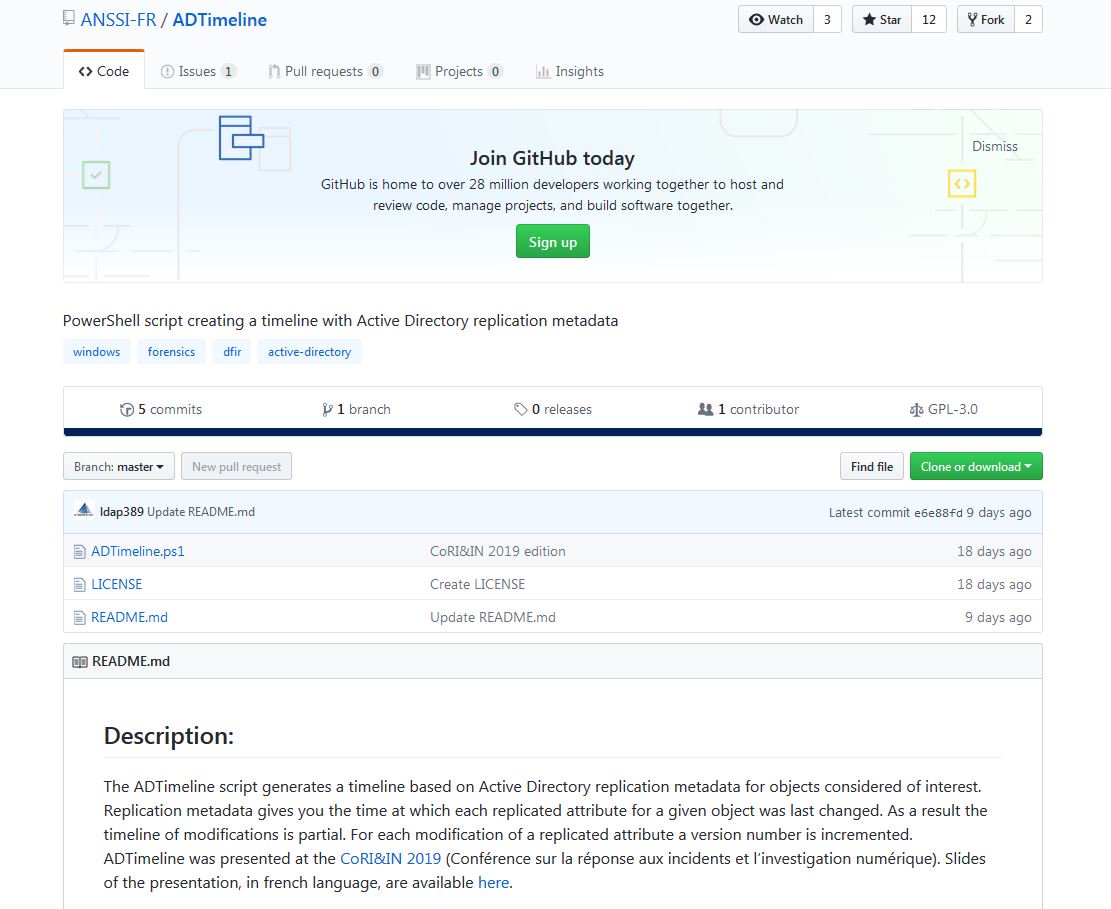This screenshot has width=1111, height=909.
Task: Click the file icon beside README.md row
Action: 79,617
